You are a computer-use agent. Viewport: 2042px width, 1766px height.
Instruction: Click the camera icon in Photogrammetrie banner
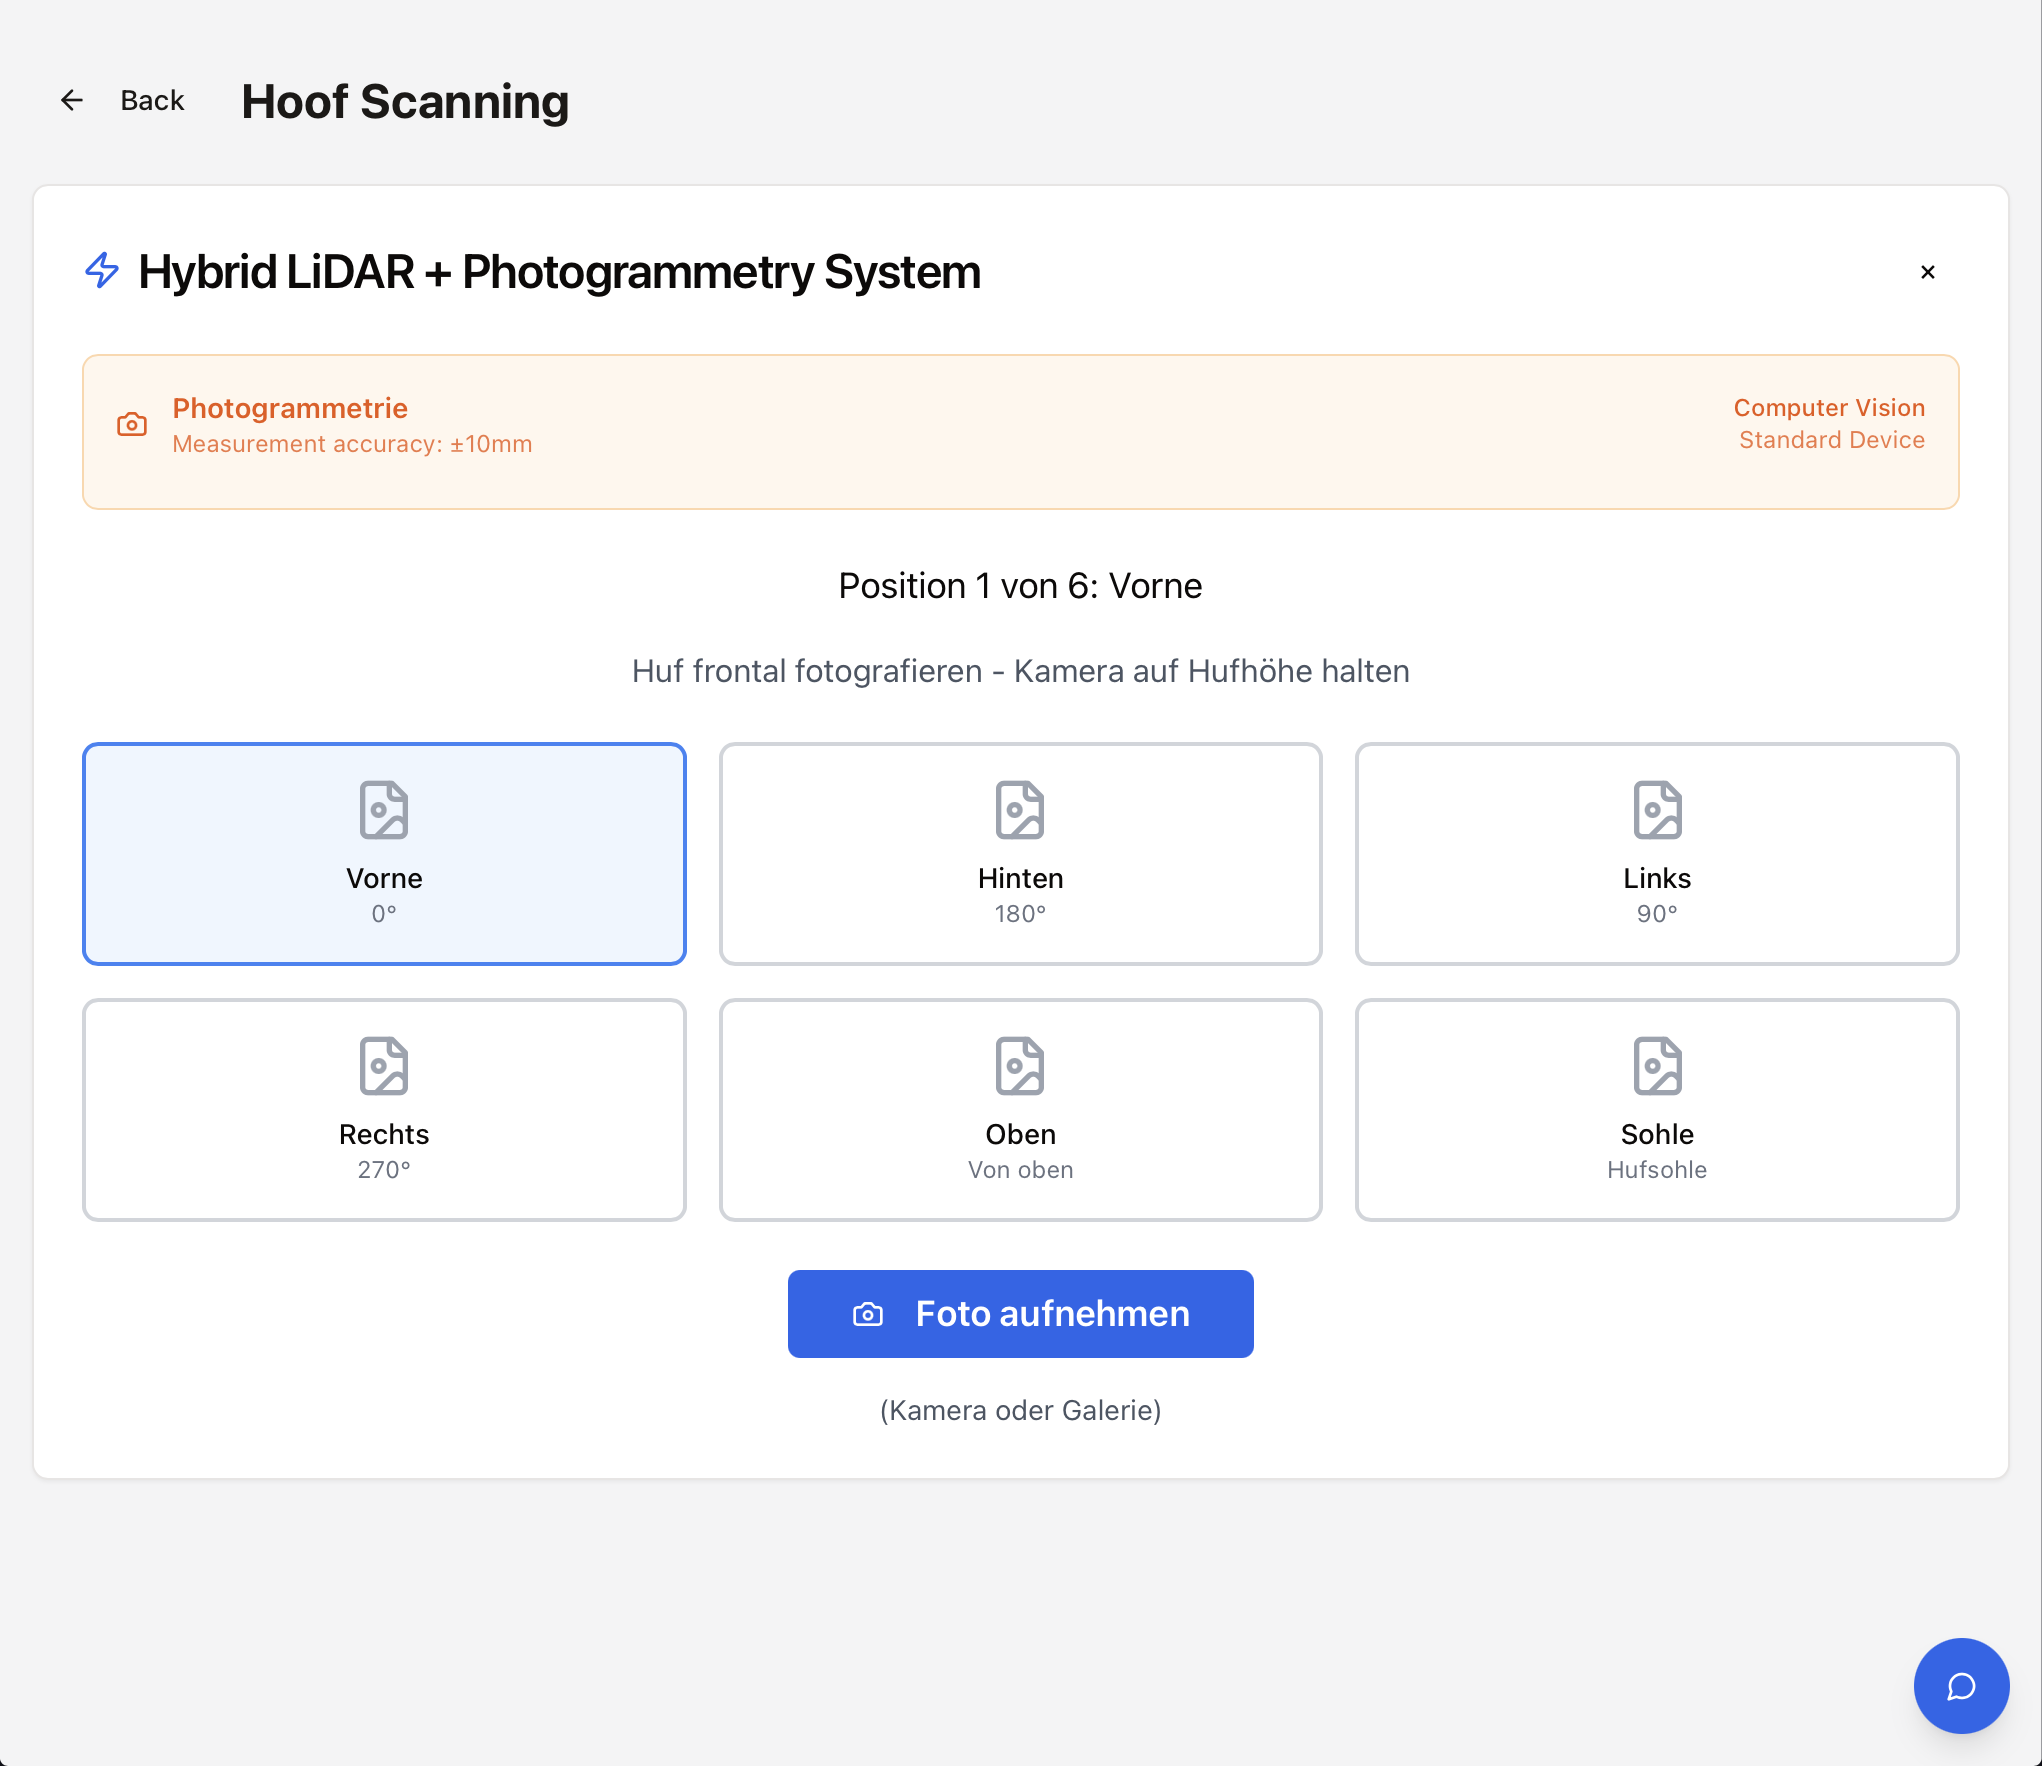(x=132, y=425)
